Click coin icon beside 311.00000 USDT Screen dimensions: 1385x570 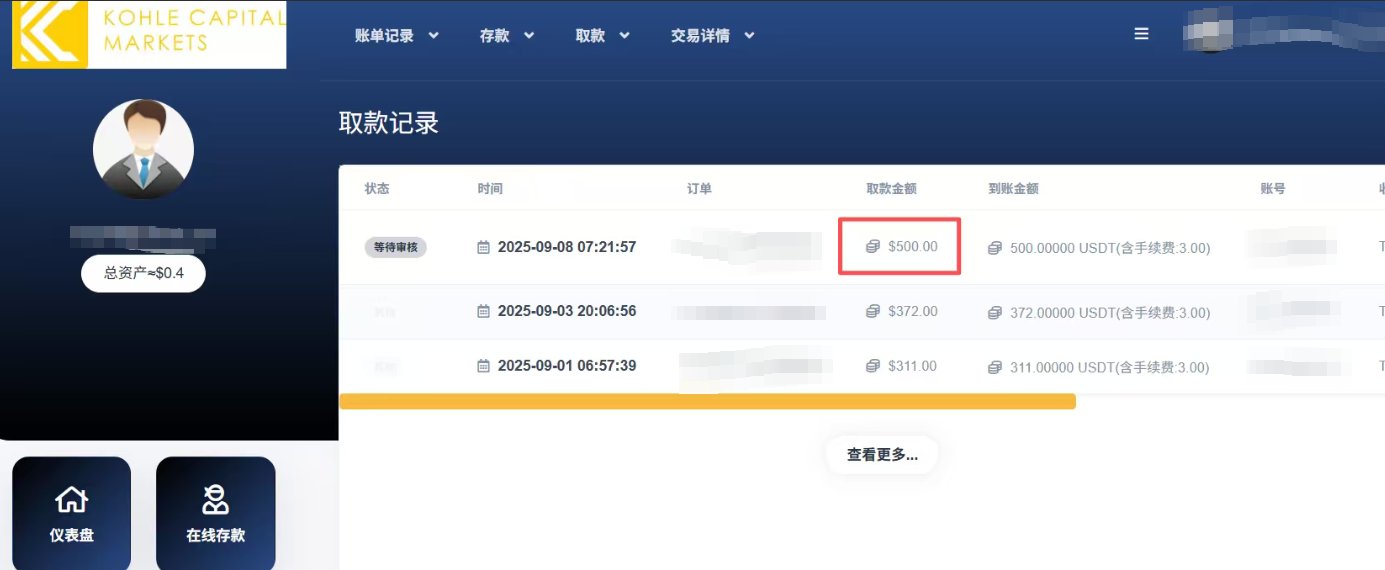click(995, 368)
